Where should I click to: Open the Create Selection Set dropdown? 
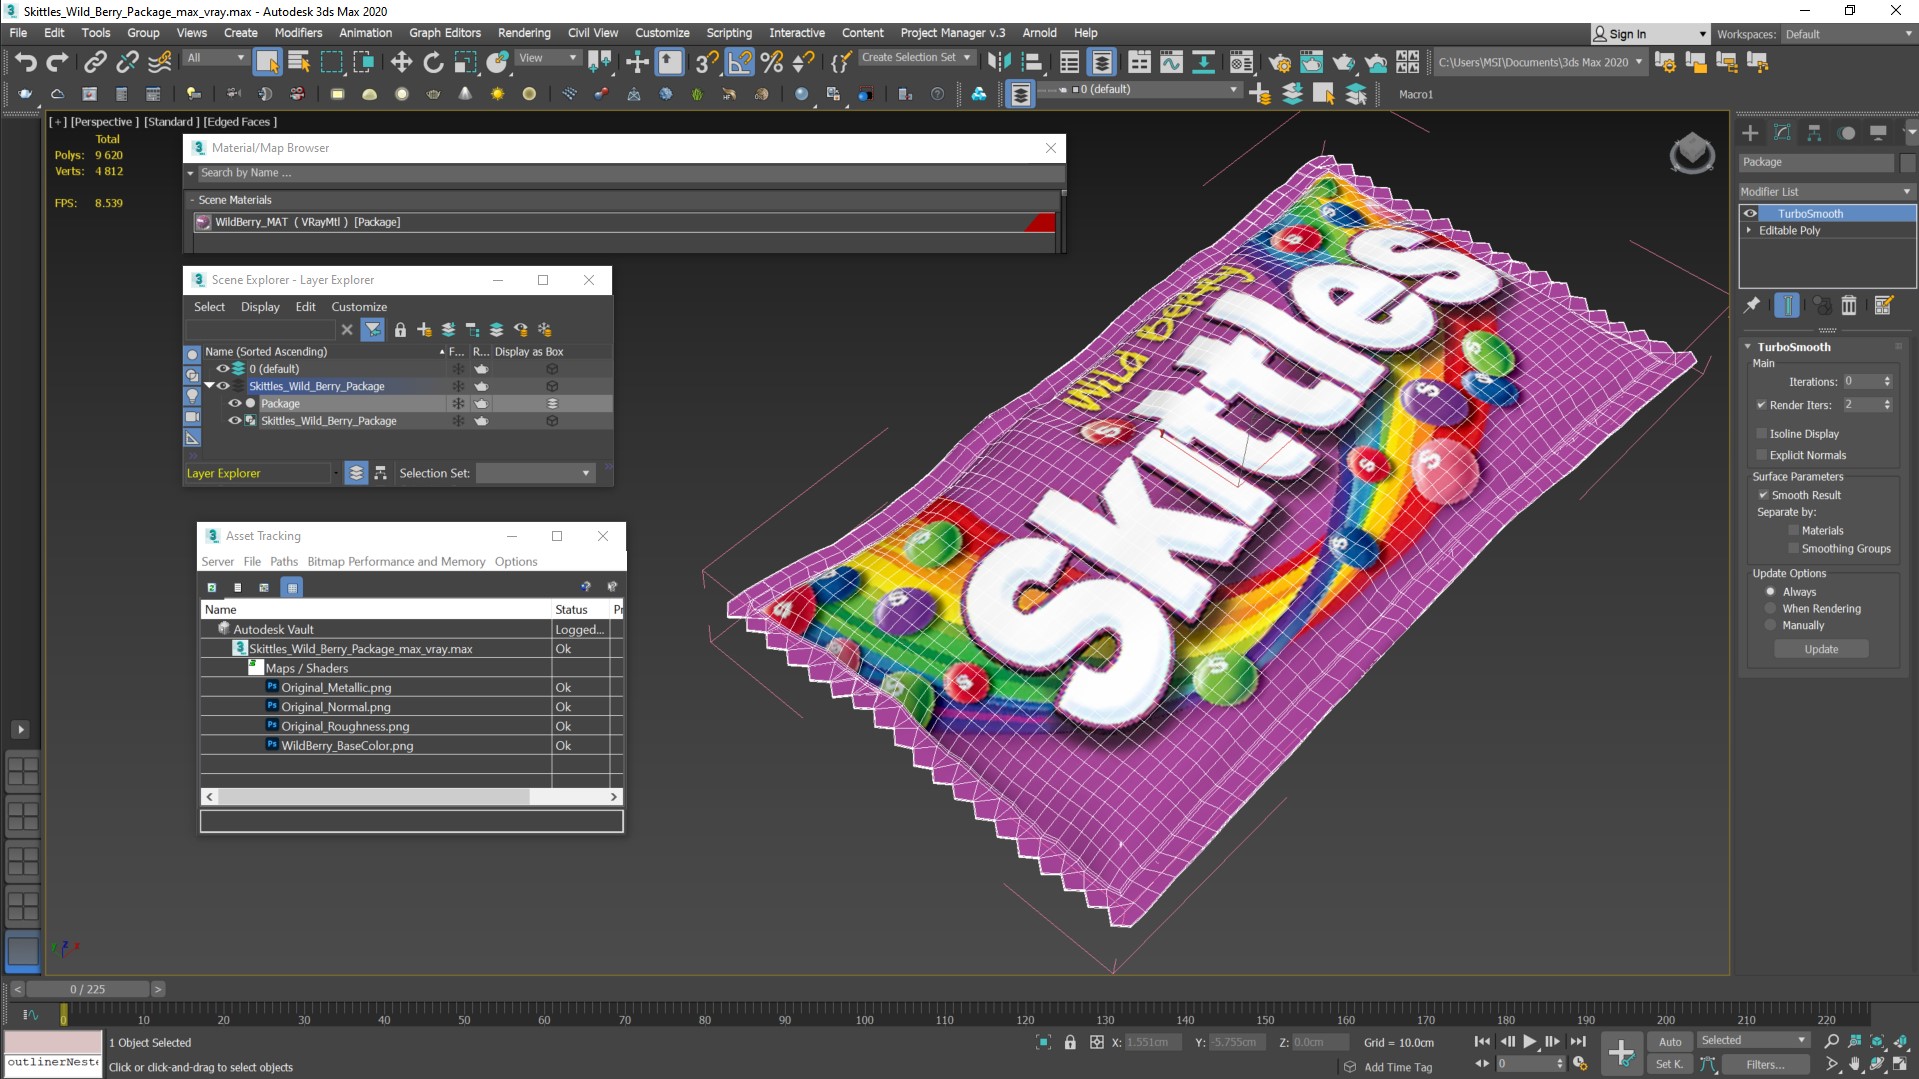916,57
